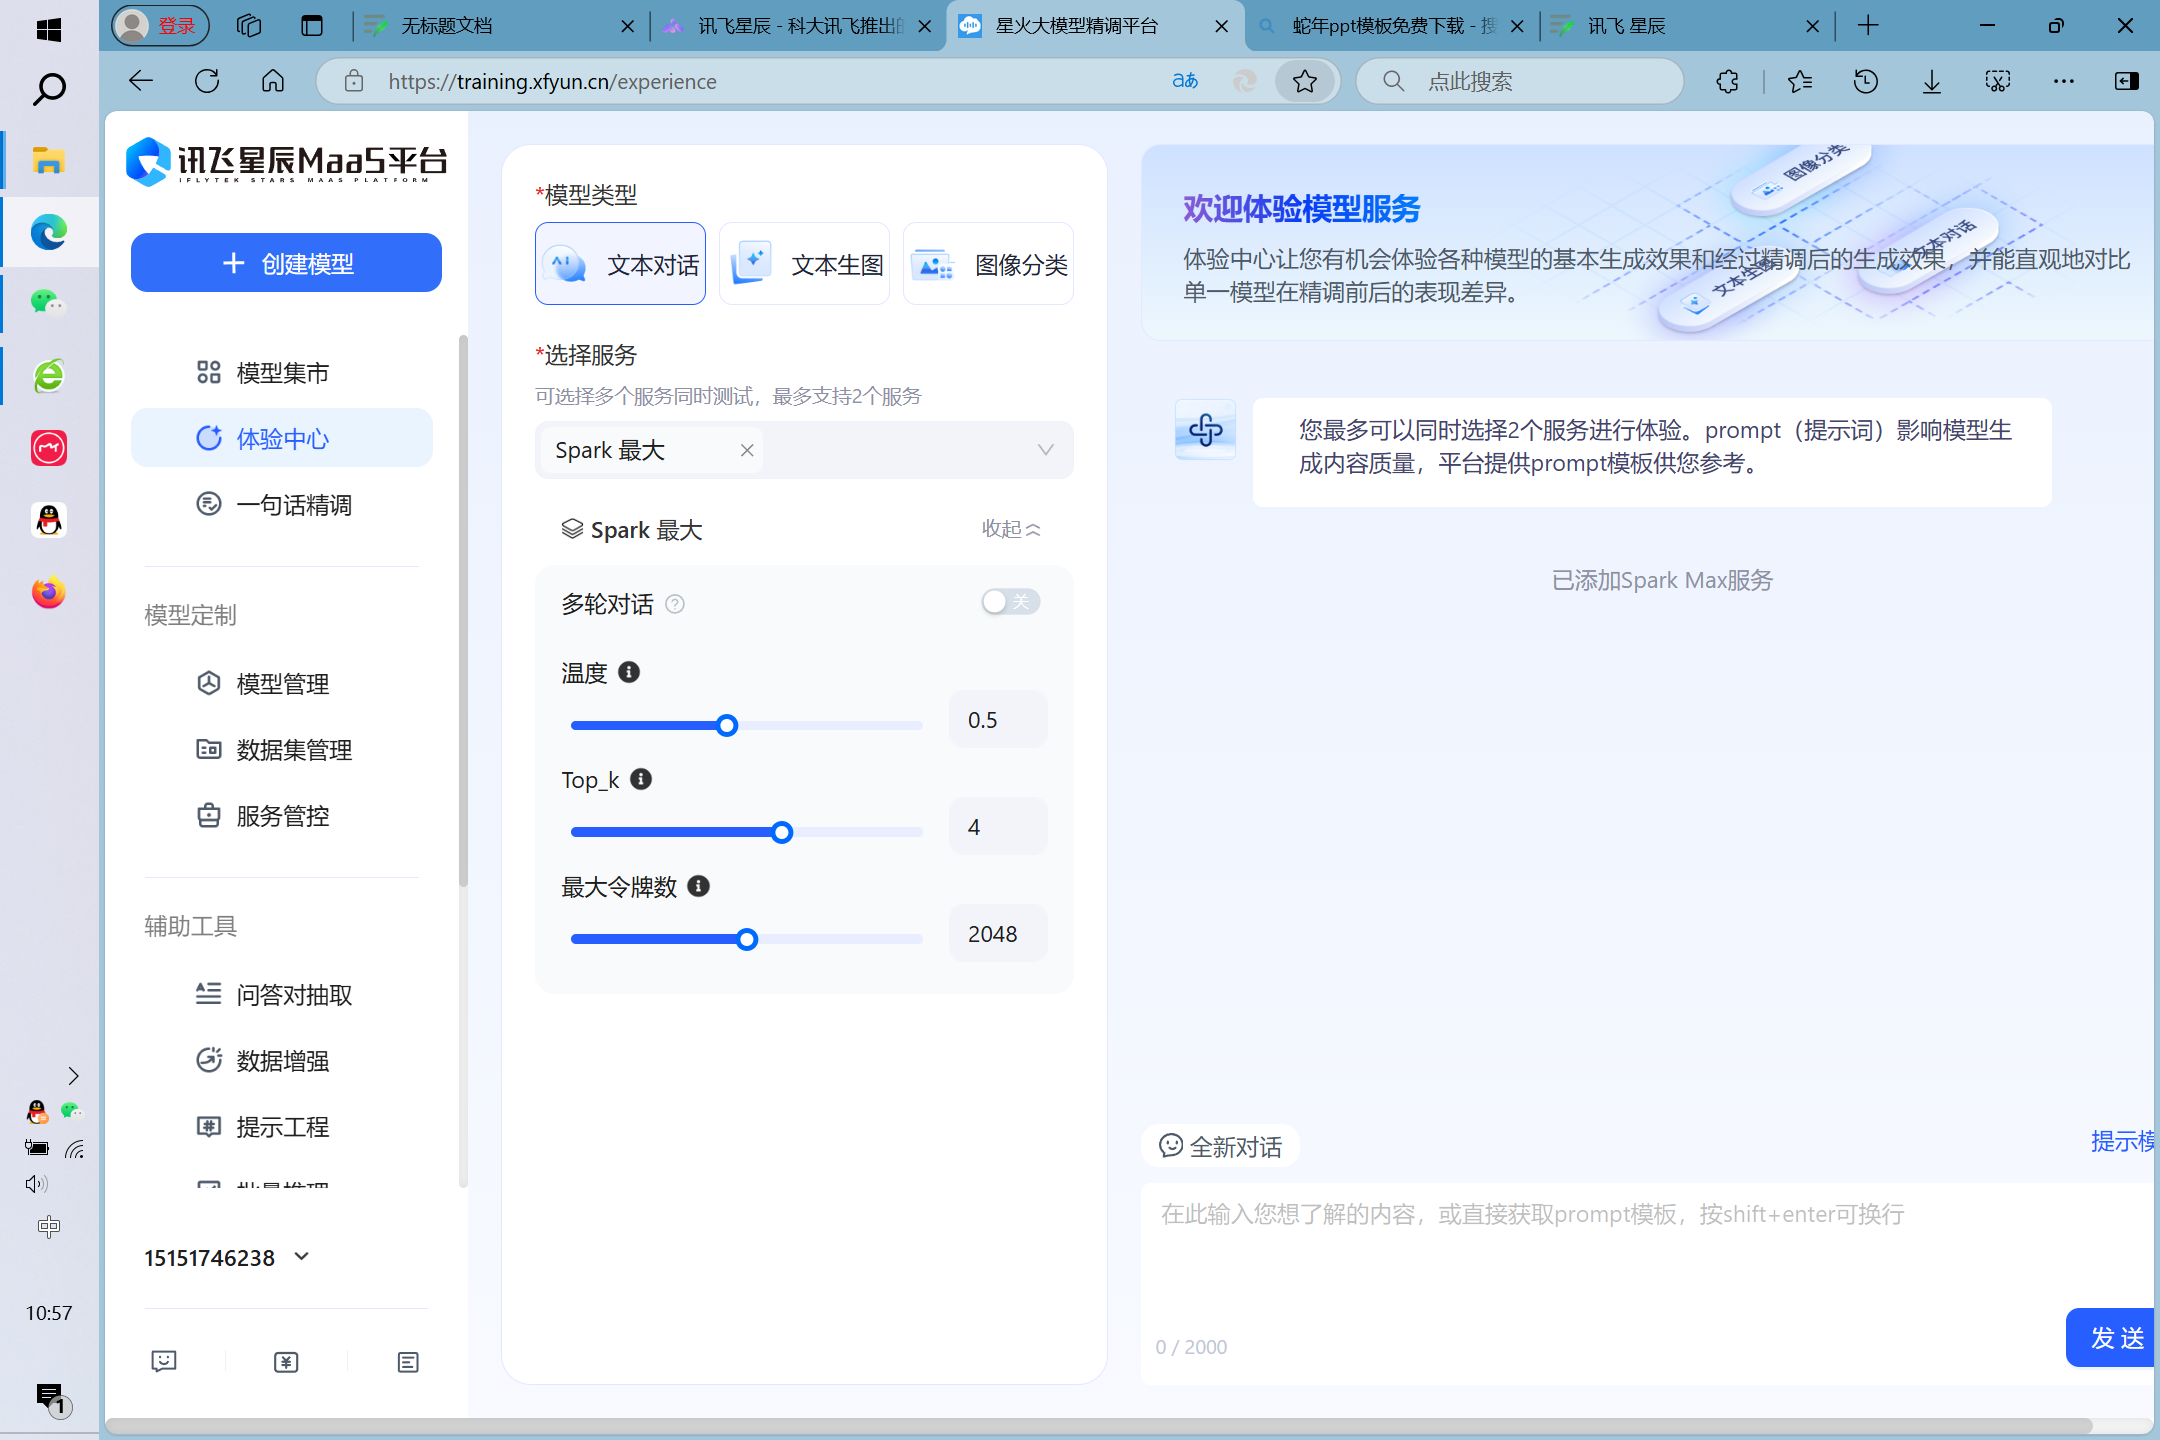Click the 创建模型 button
This screenshot has width=2160, height=1440.
pos(286,263)
